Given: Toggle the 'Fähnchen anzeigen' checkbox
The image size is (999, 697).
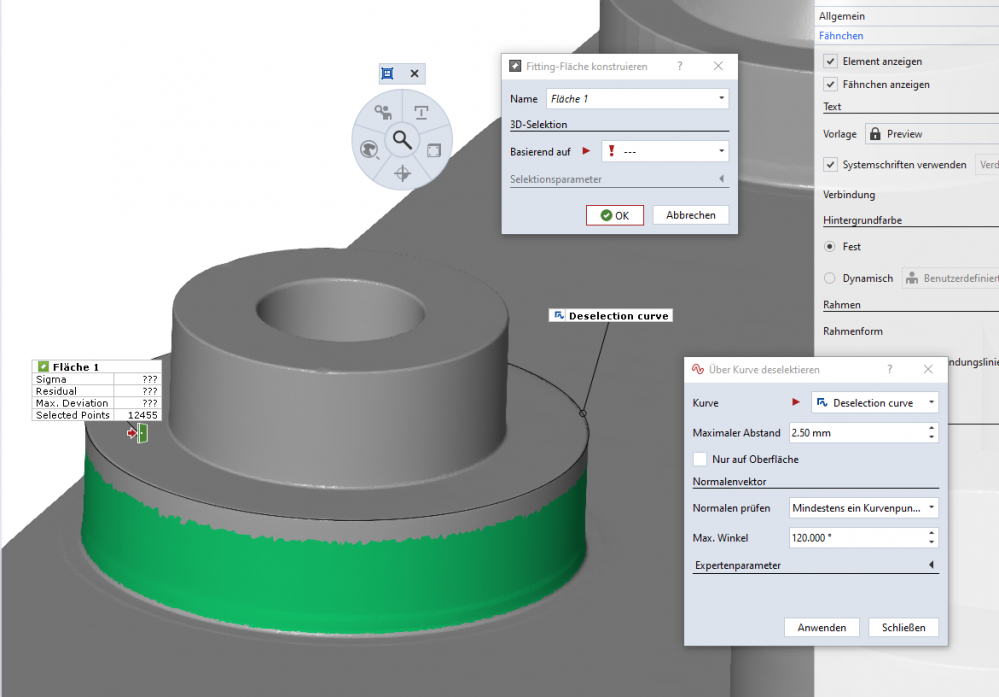Looking at the screenshot, I should (830, 84).
